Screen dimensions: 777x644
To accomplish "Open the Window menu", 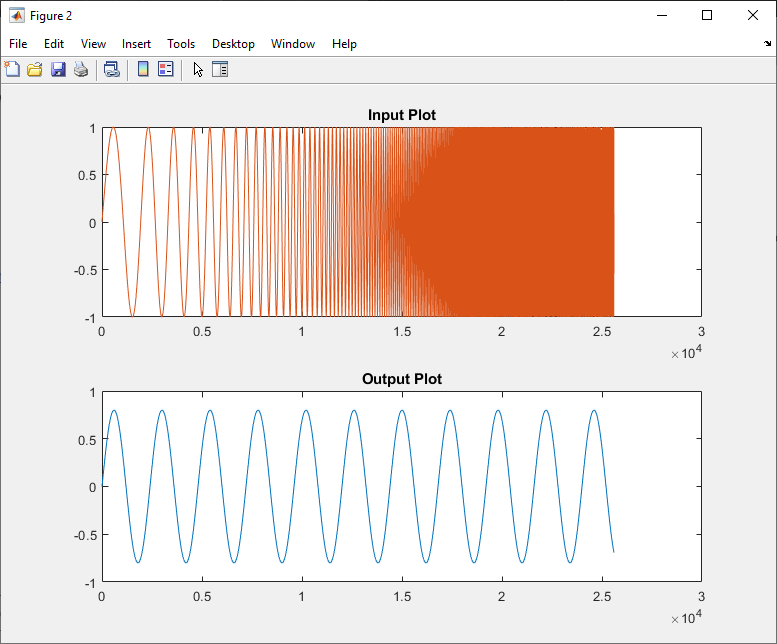I will (293, 44).
